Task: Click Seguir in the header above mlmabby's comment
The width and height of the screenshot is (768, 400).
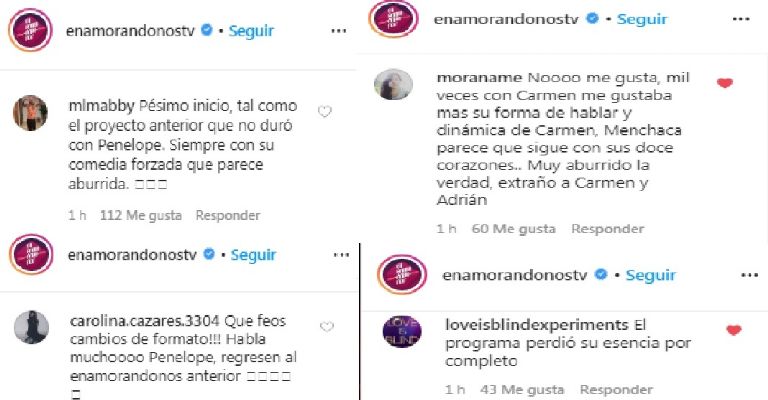Action: [251, 31]
